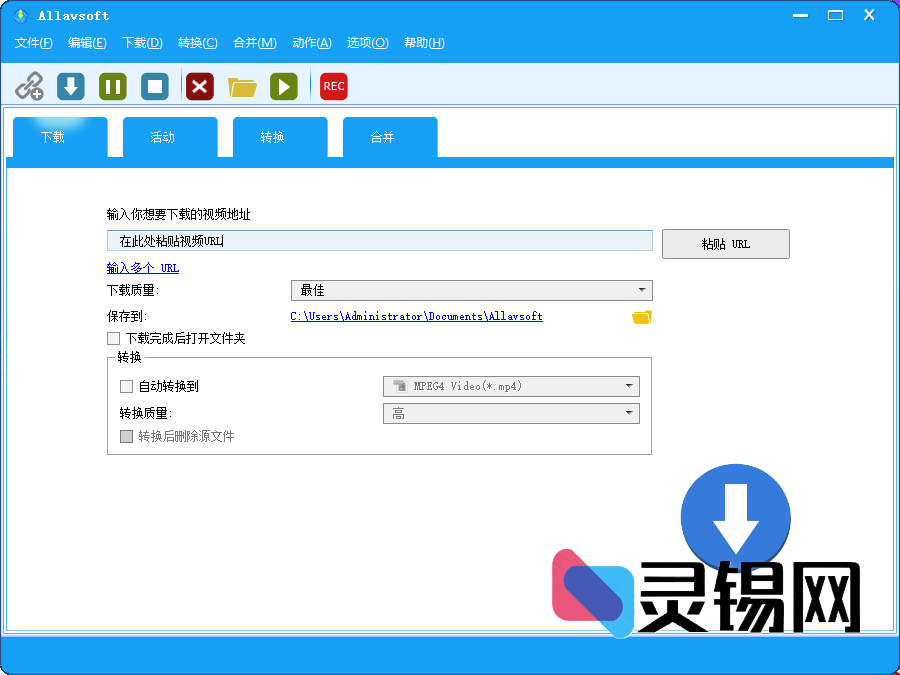Stop downloads with the stop icon
900x675 pixels.
point(154,86)
